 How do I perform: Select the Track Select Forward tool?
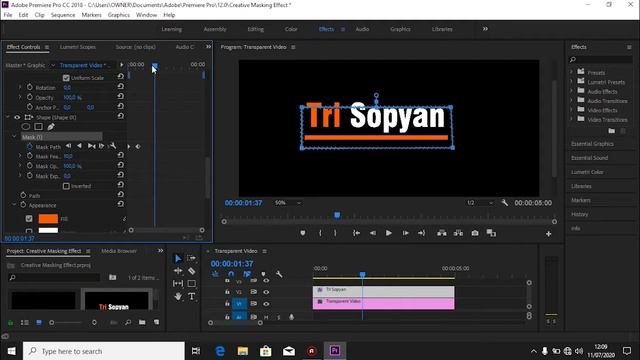(x=191, y=258)
